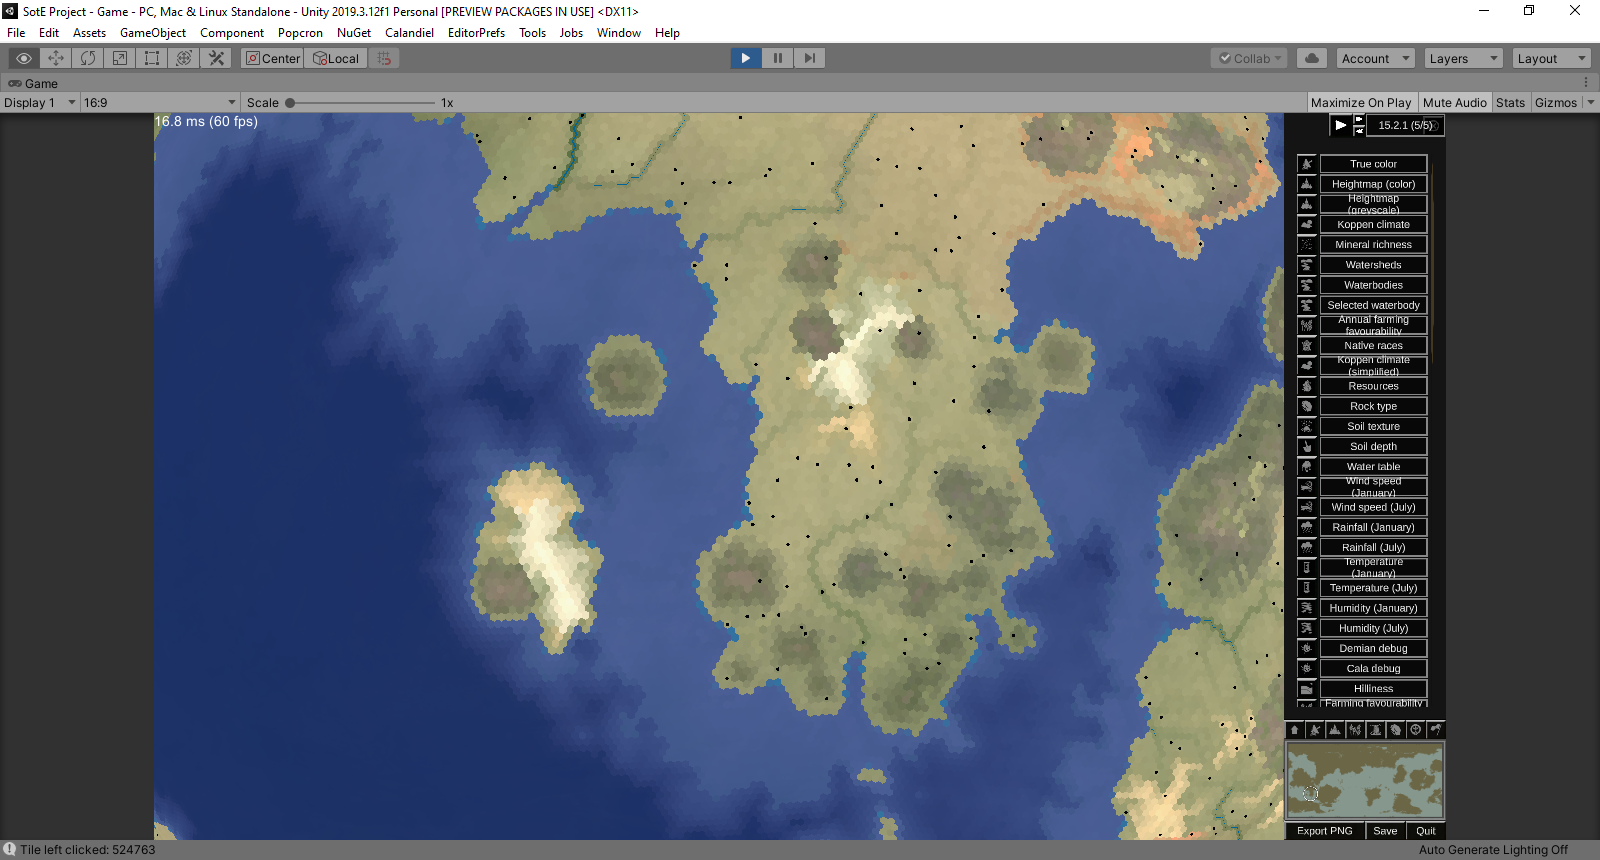
Task: Open the Account dropdown
Action: tap(1376, 58)
